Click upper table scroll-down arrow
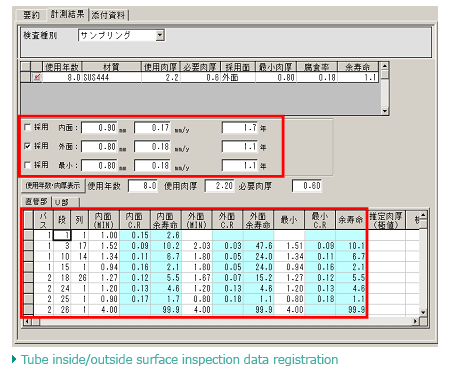The width and height of the screenshot is (450, 370). click(385, 111)
